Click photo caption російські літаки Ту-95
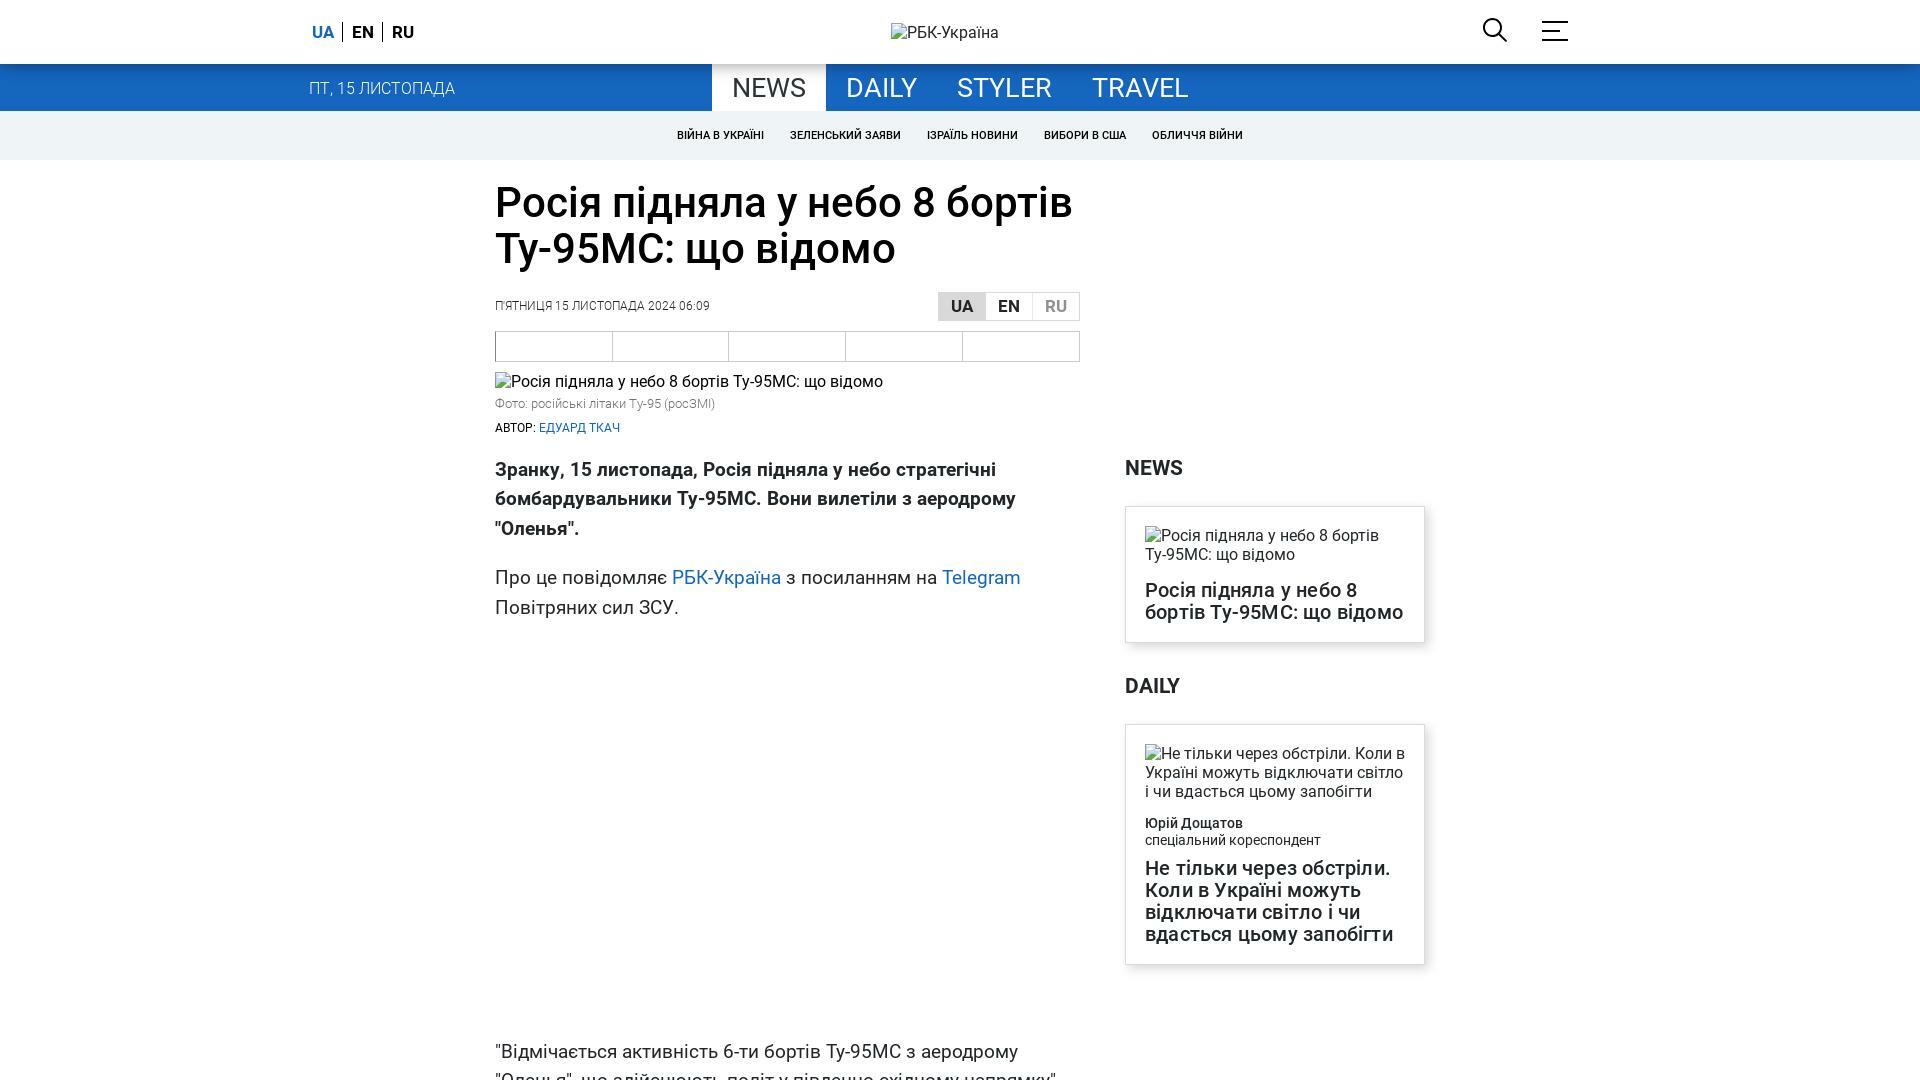Image resolution: width=1920 pixels, height=1080 pixels. (x=605, y=404)
